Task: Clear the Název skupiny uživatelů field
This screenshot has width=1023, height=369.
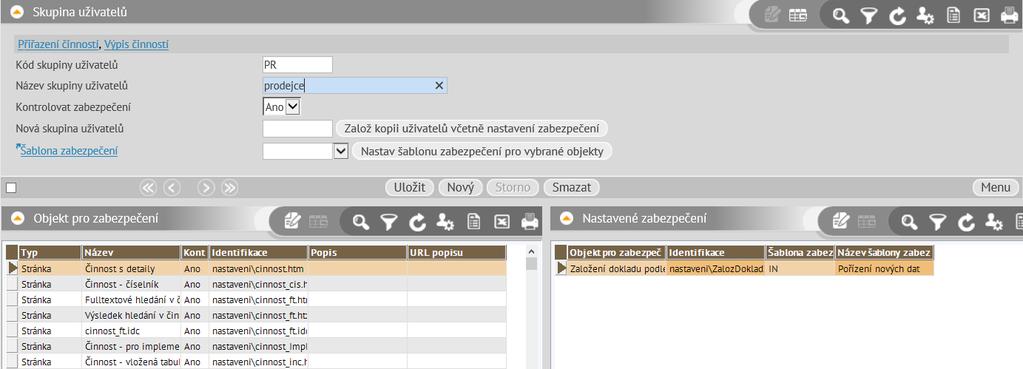Action: pos(439,85)
